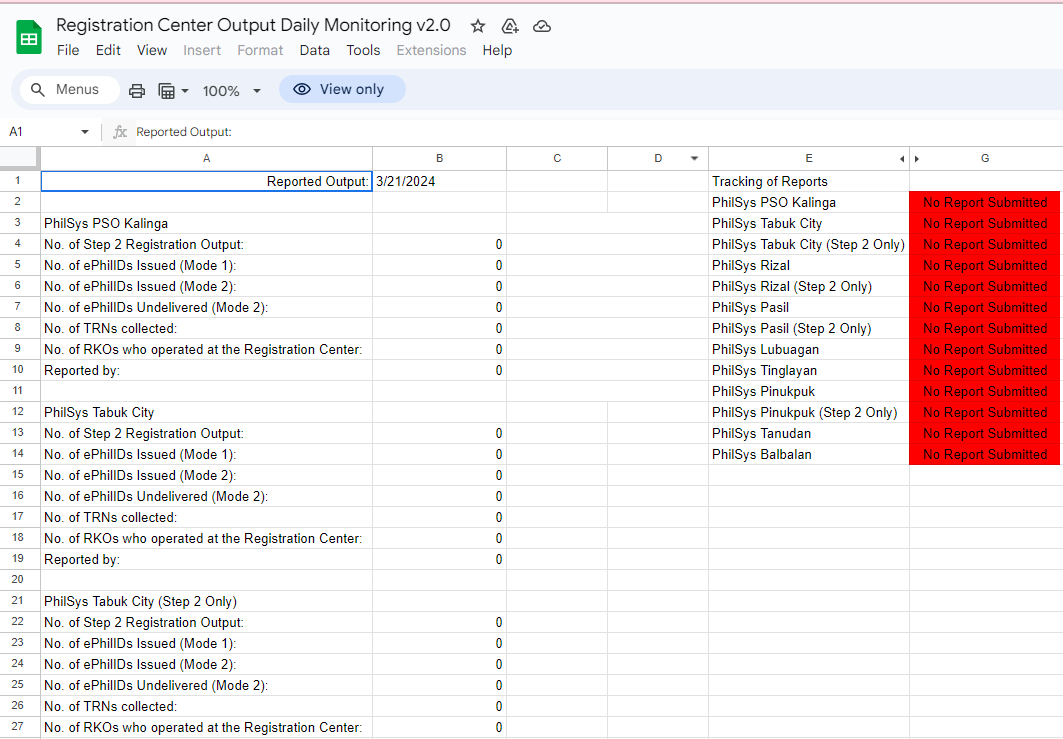Open column D dropdown arrow
Viewport: 1063px width, 739px height.
click(x=694, y=159)
